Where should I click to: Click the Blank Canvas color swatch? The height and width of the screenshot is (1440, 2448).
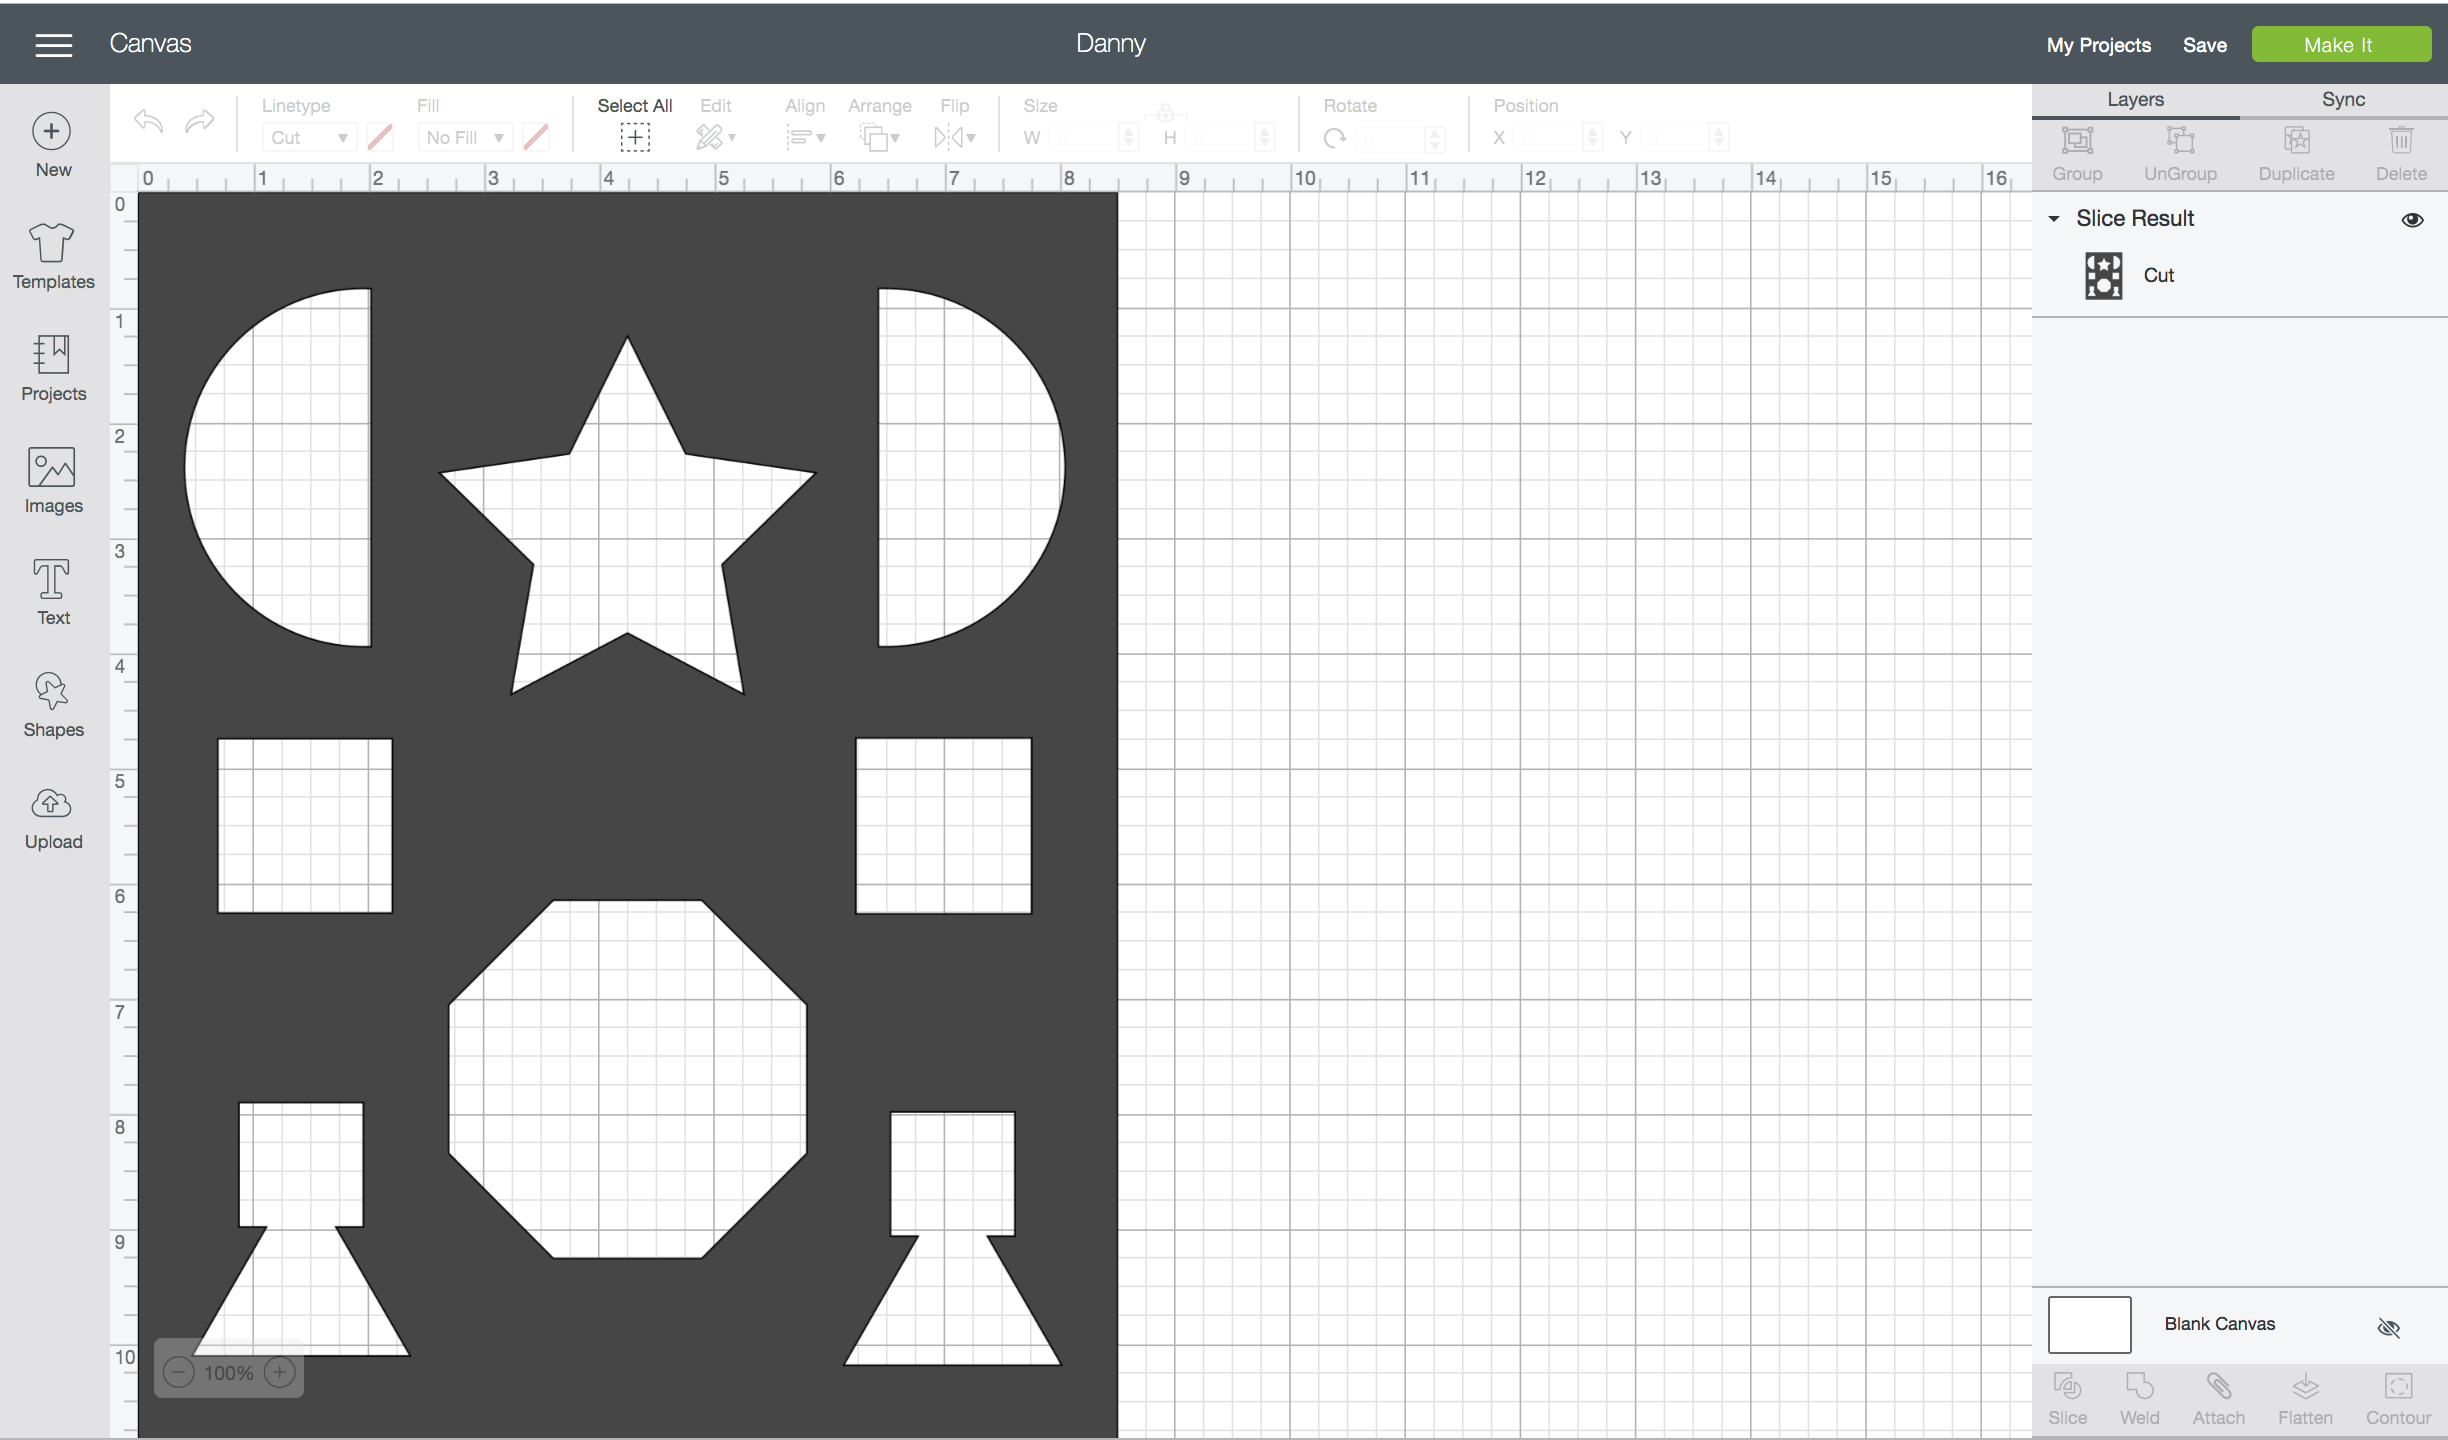tap(2089, 1324)
